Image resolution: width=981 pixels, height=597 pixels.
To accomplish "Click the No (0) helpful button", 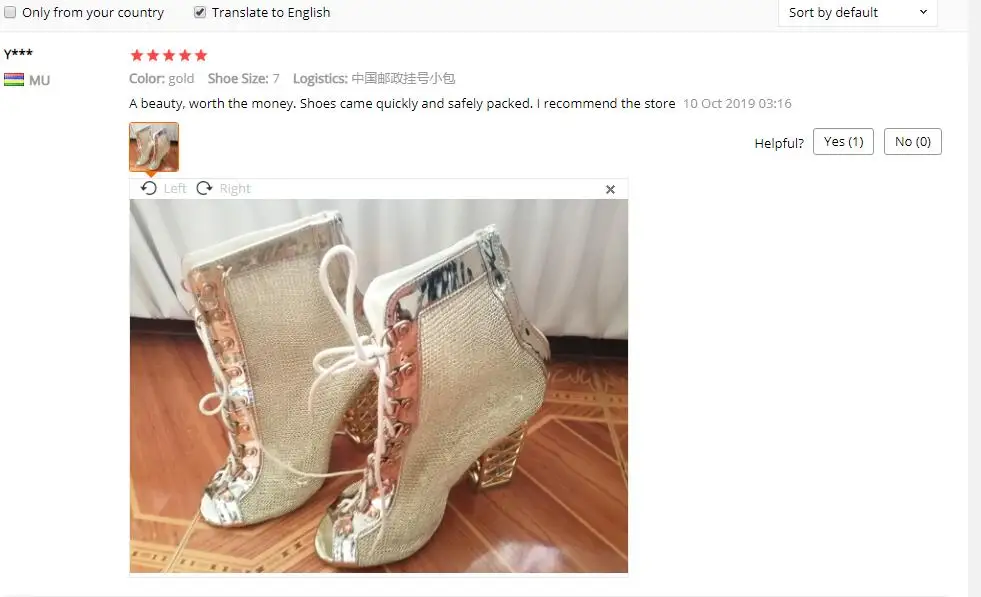I will point(913,141).
